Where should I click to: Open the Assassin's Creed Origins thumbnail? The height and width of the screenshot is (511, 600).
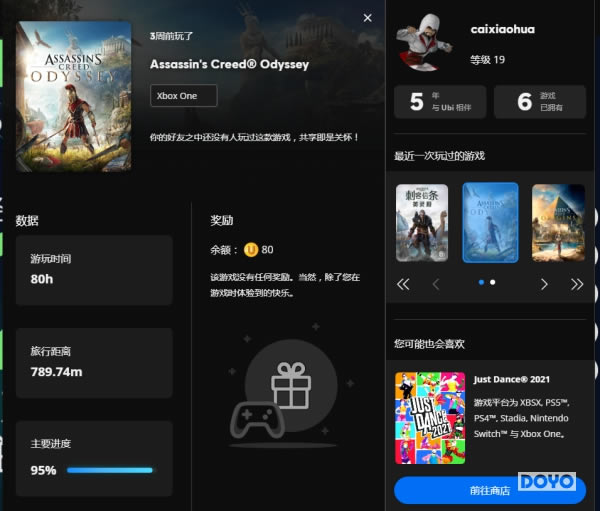point(558,223)
